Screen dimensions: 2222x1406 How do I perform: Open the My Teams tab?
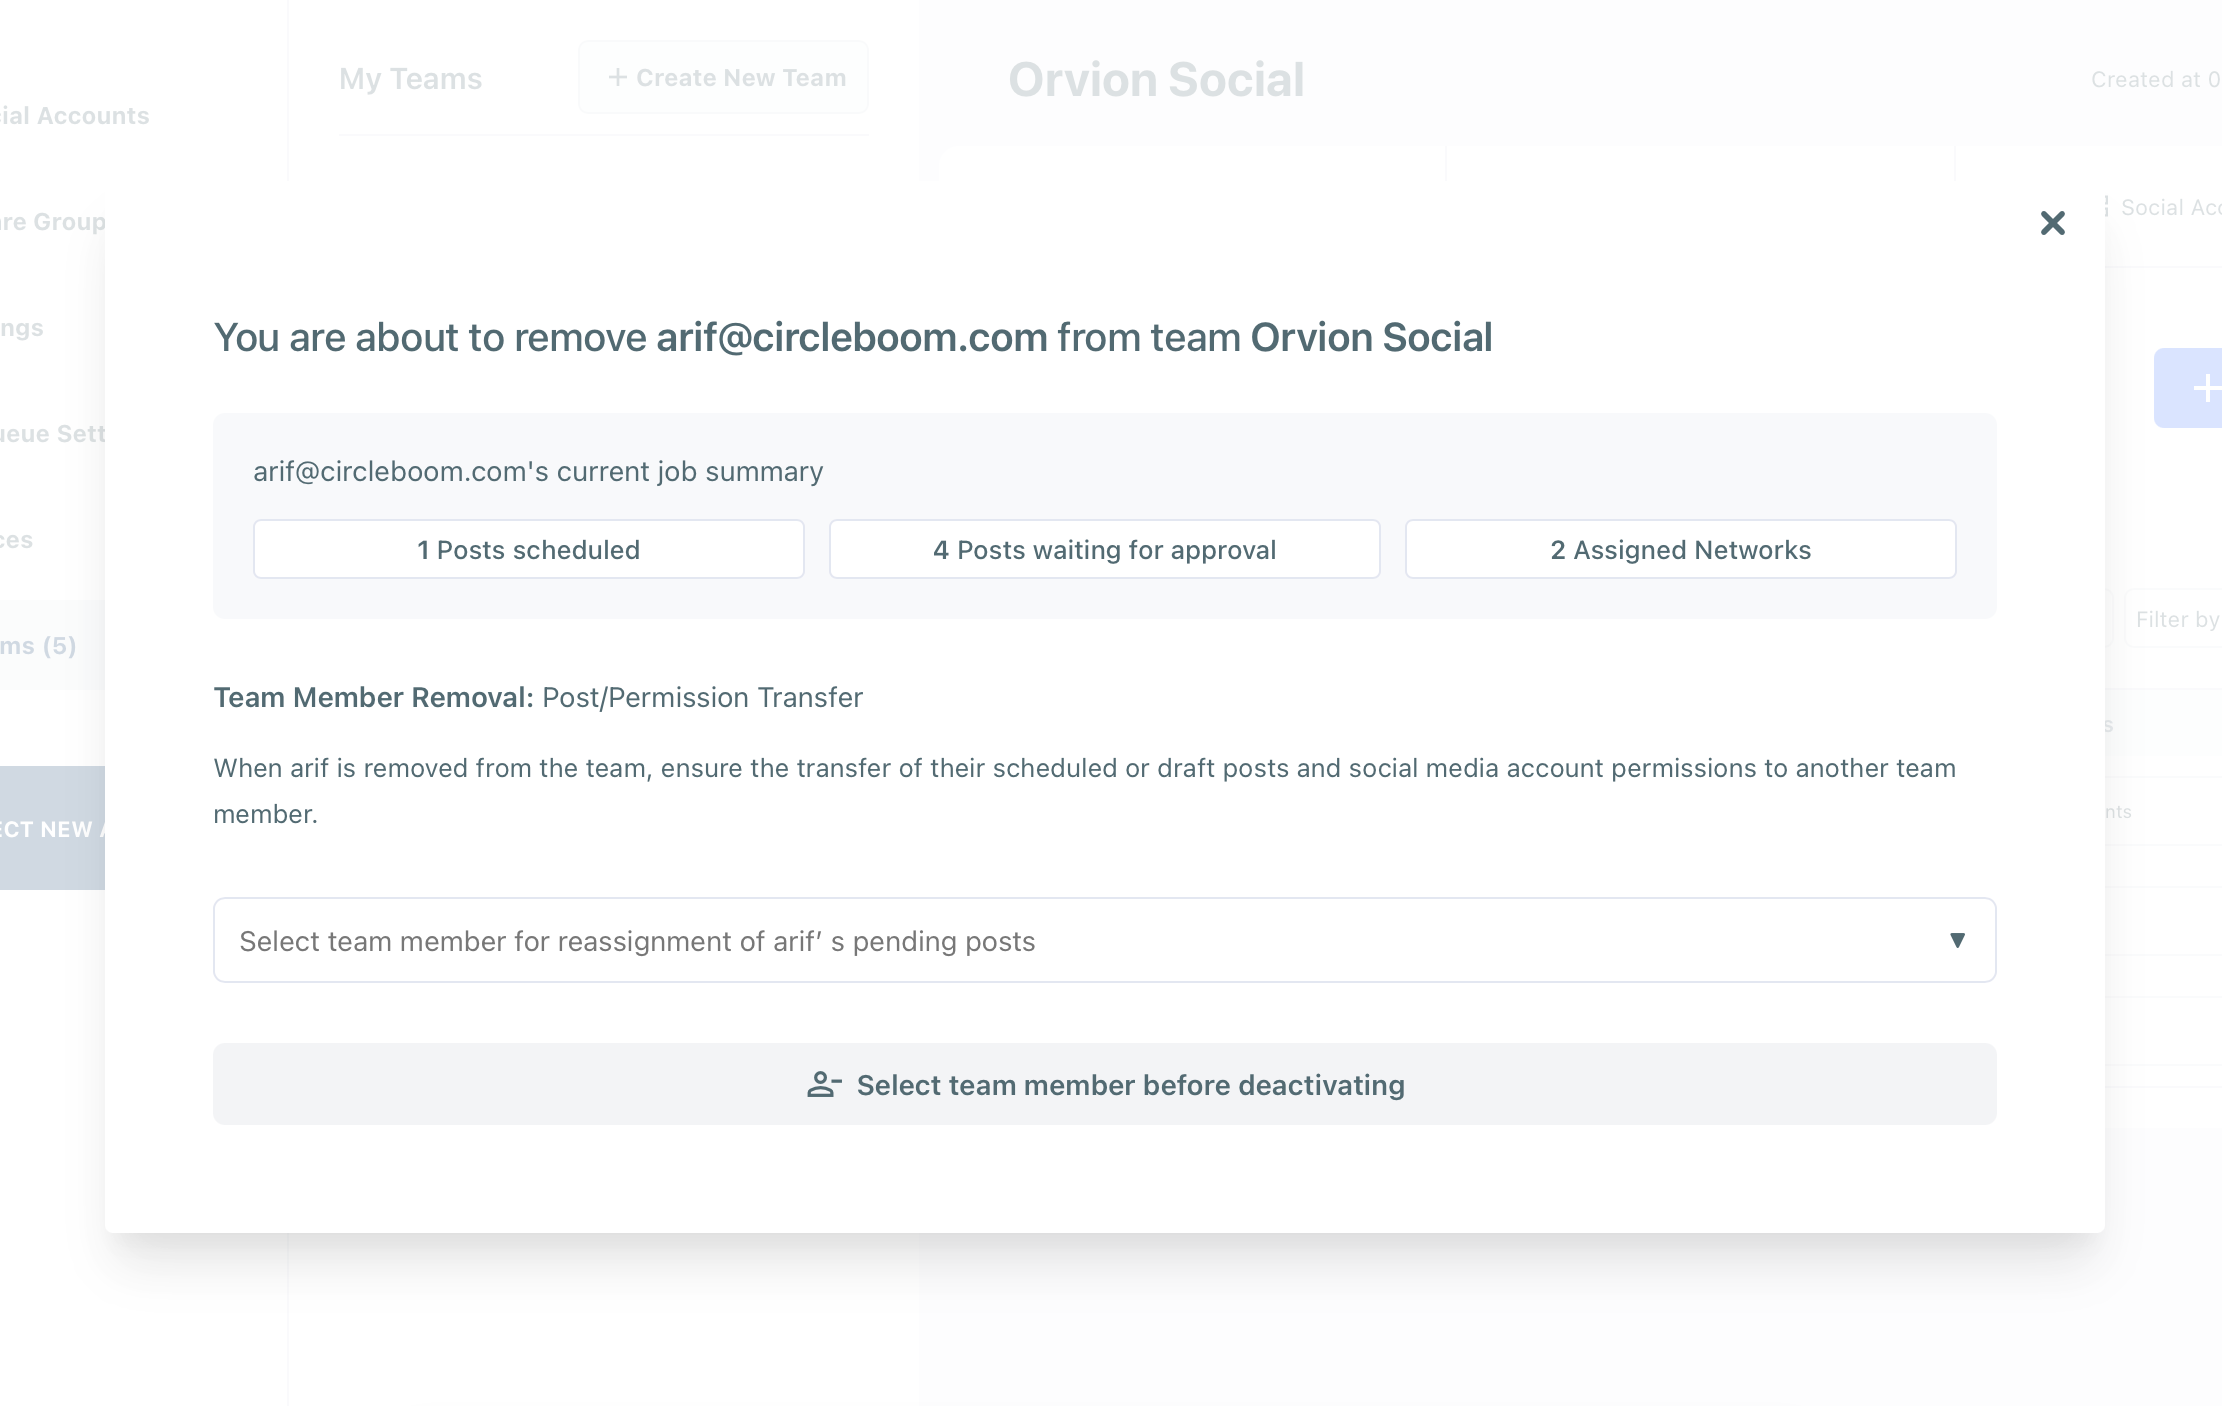[410, 79]
